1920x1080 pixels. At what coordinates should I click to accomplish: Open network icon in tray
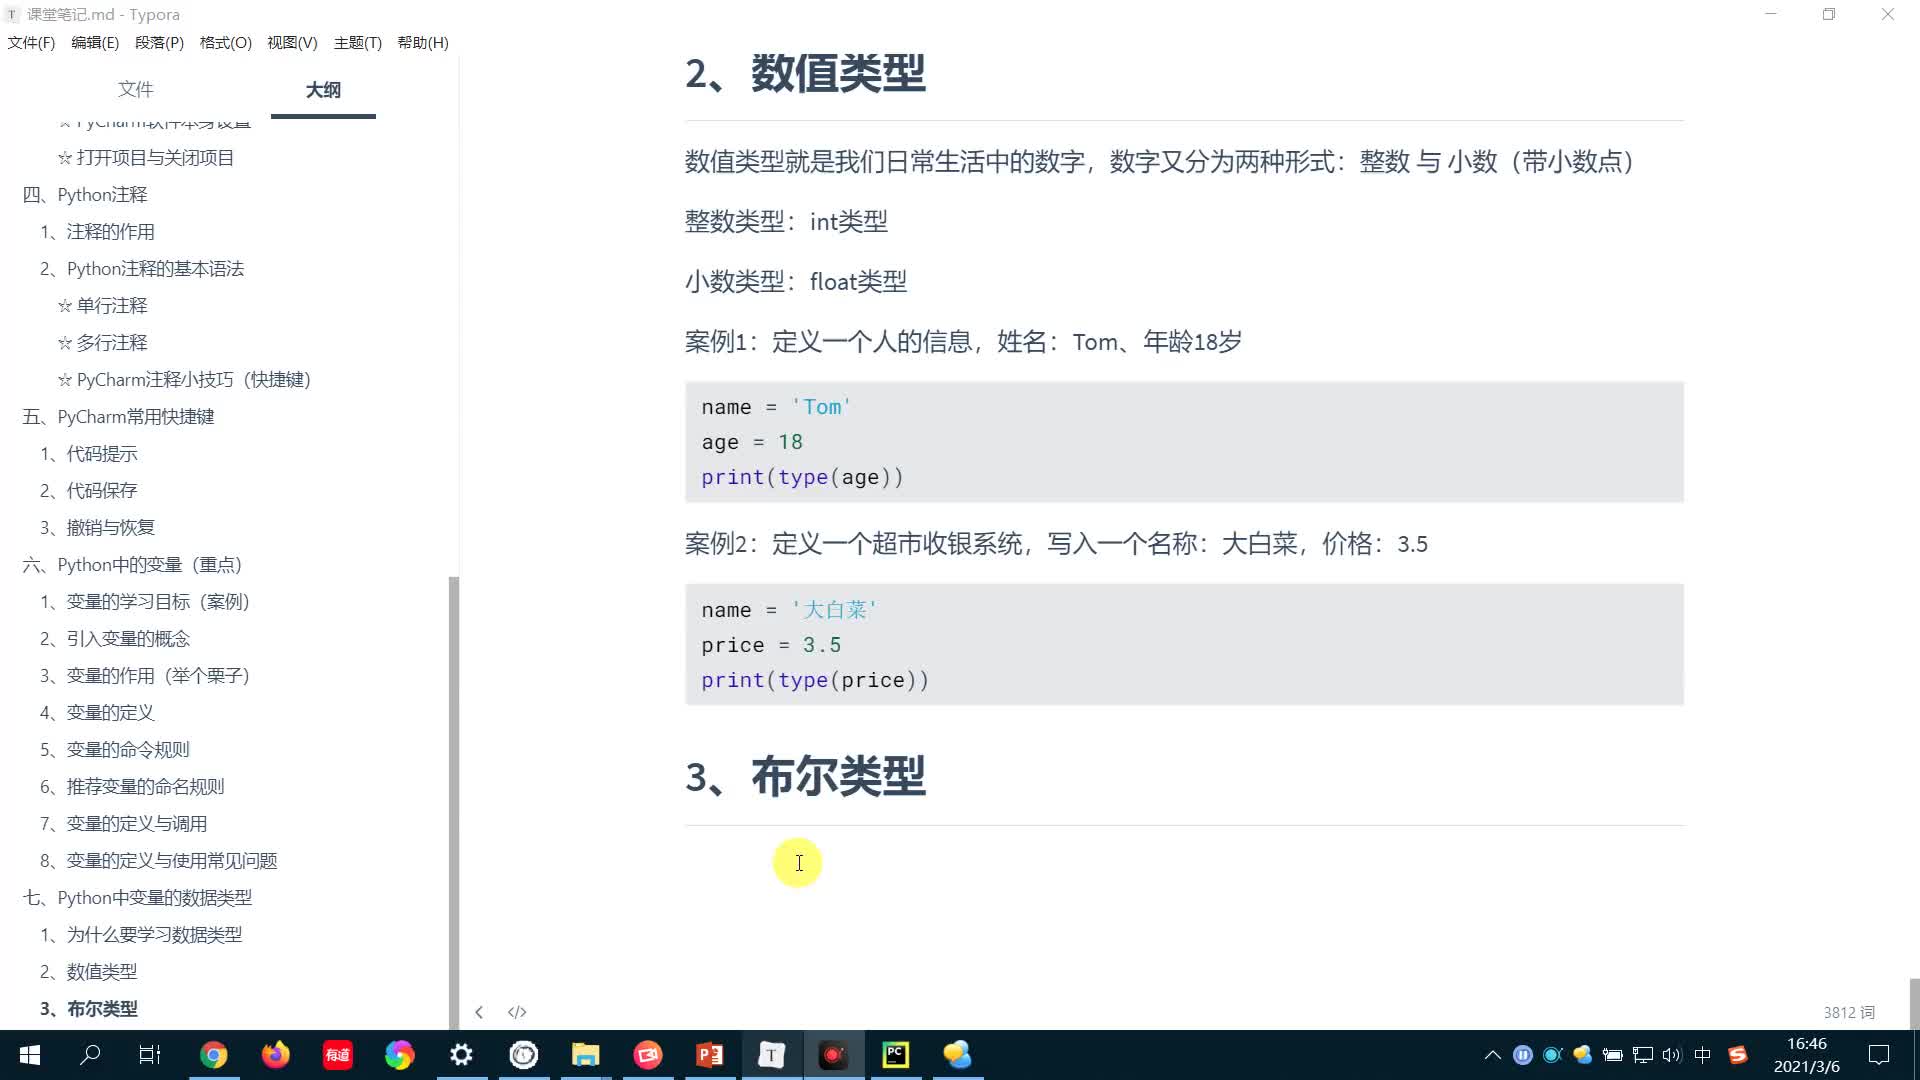pos(1643,1055)
